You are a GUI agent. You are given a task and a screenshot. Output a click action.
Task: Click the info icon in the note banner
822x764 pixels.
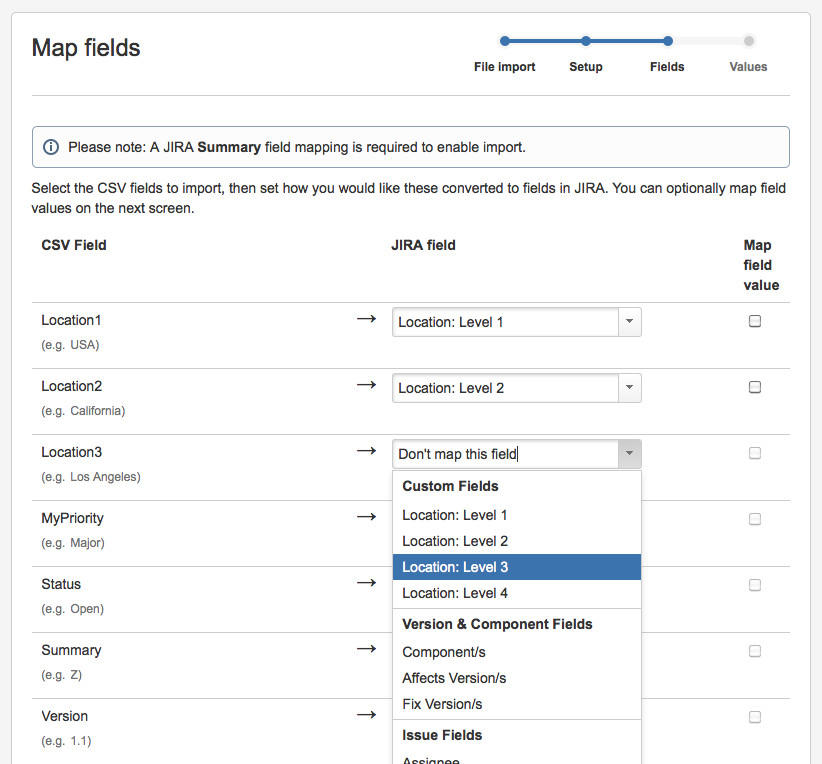pyautogui.click(x=51, y=147)
